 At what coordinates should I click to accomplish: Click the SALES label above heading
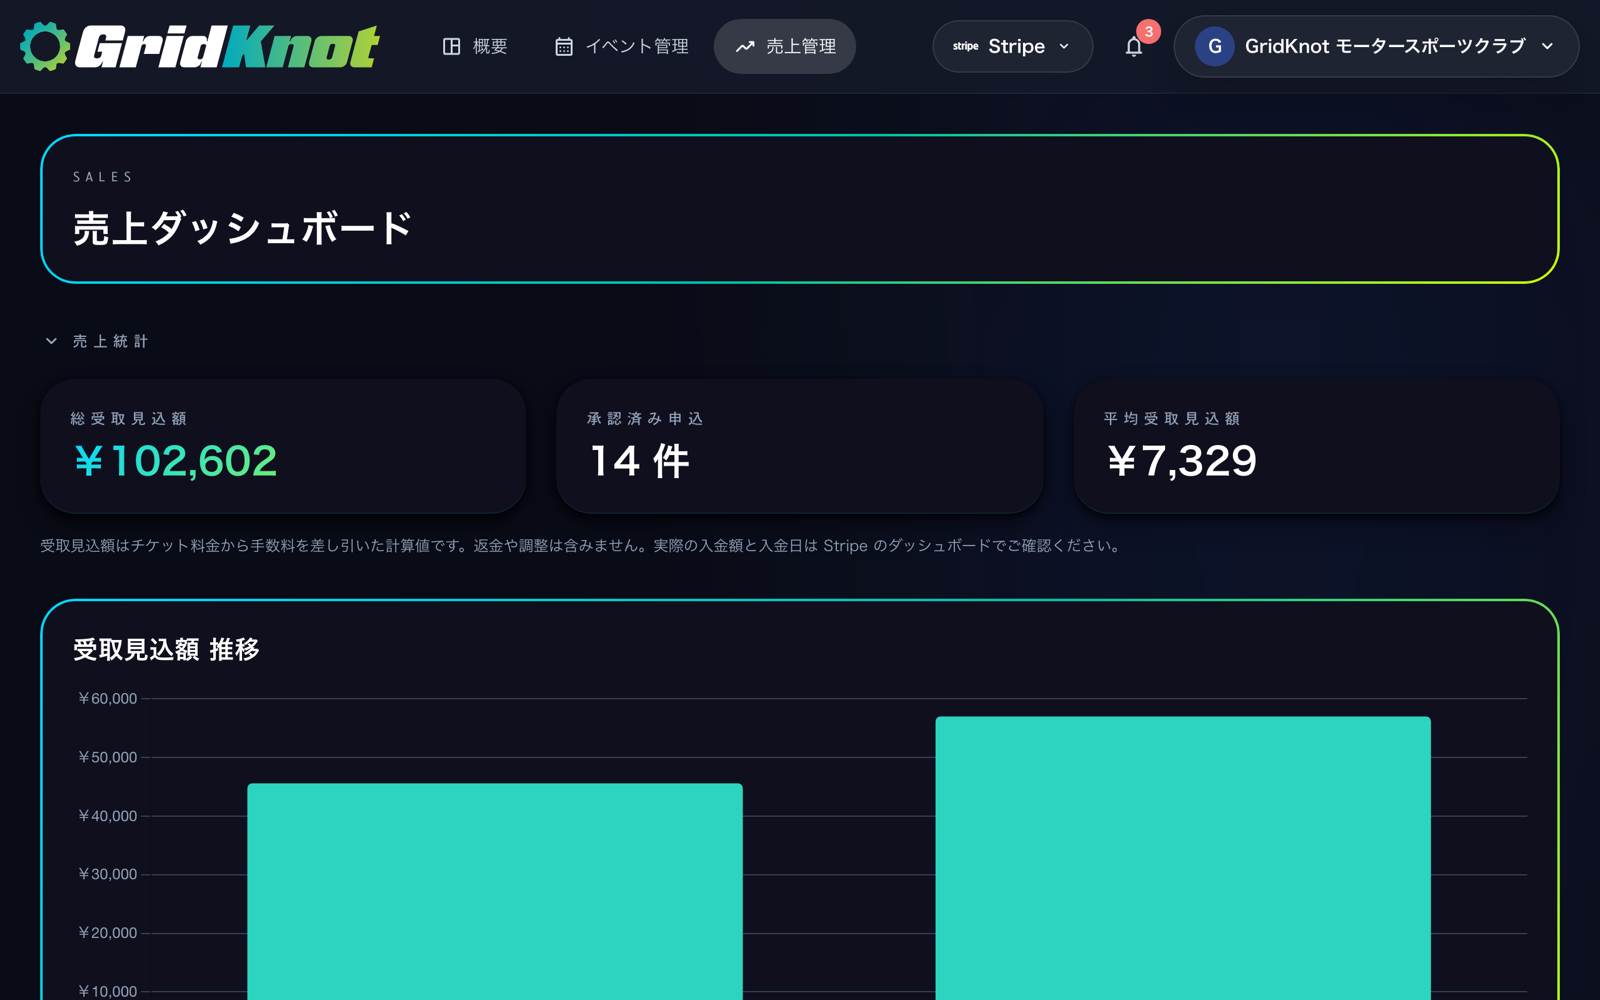pos(102,177)
